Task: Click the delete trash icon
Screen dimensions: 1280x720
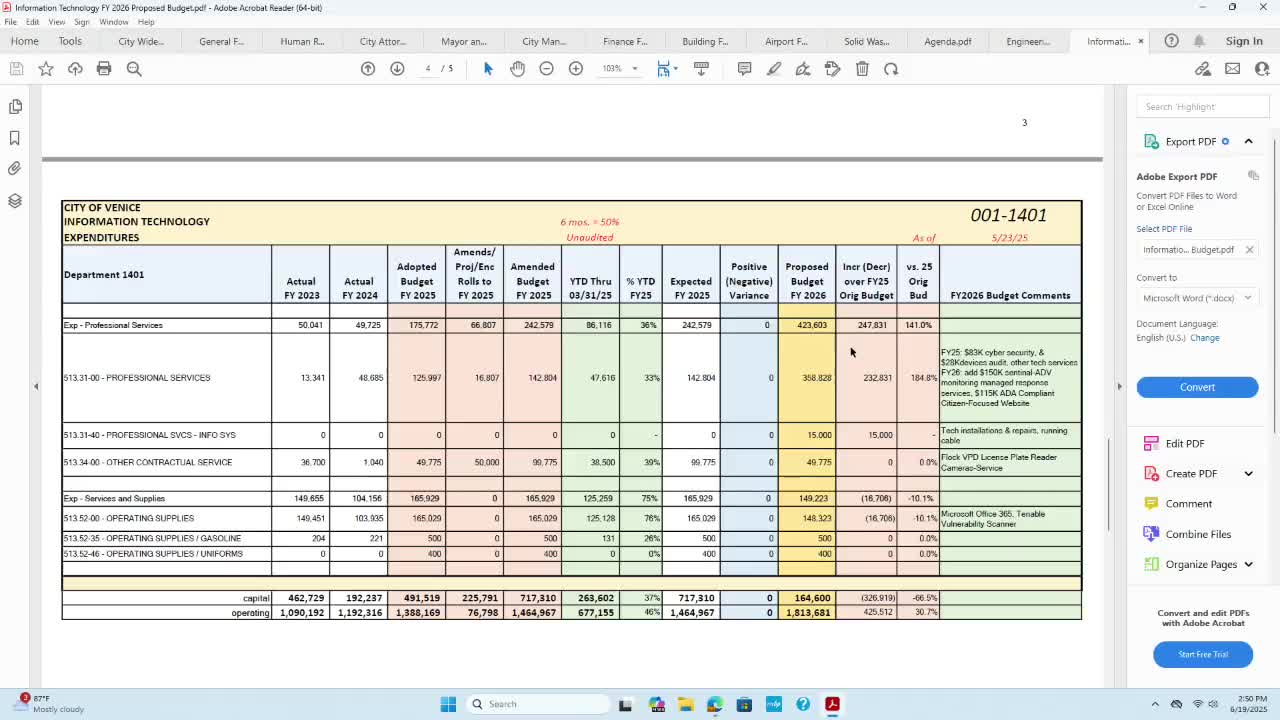Action: (862, 68)
